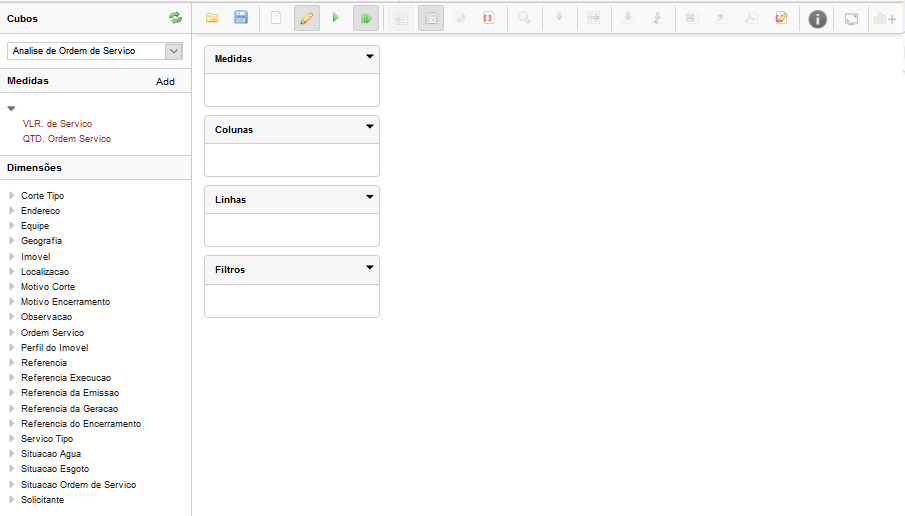
Task: Select the Equipe dimension item
Action: (x=35, y=226)
